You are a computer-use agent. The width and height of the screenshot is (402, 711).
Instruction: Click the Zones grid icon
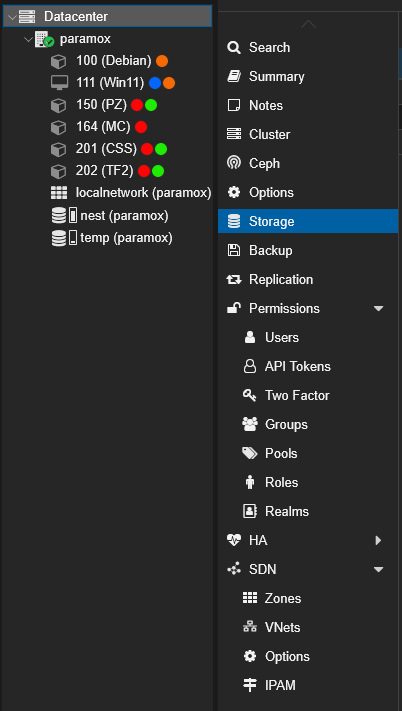coord(250,598)
